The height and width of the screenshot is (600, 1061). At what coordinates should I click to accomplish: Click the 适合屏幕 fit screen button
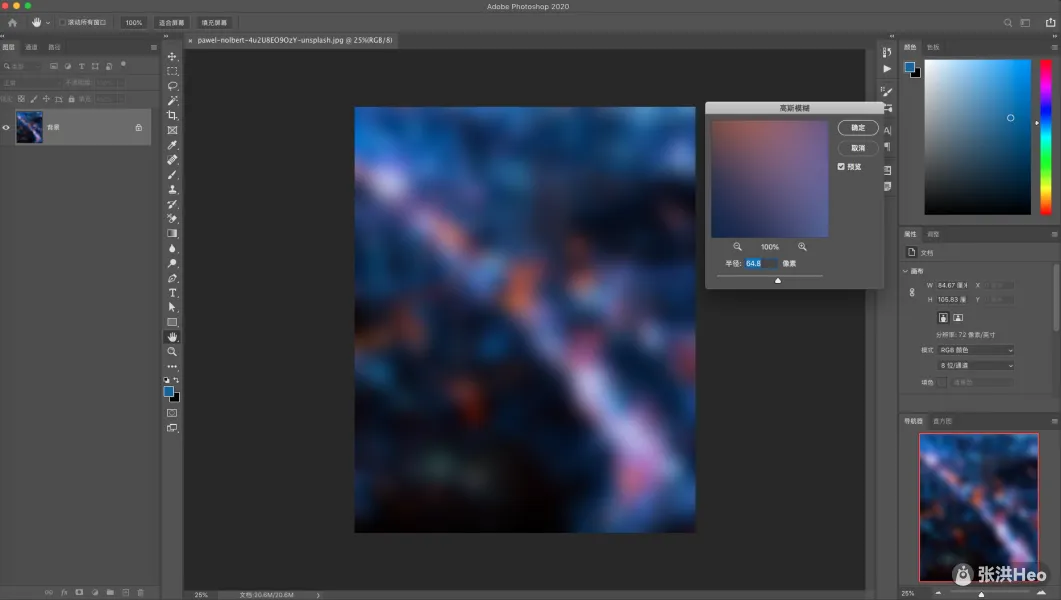[171, 22]
